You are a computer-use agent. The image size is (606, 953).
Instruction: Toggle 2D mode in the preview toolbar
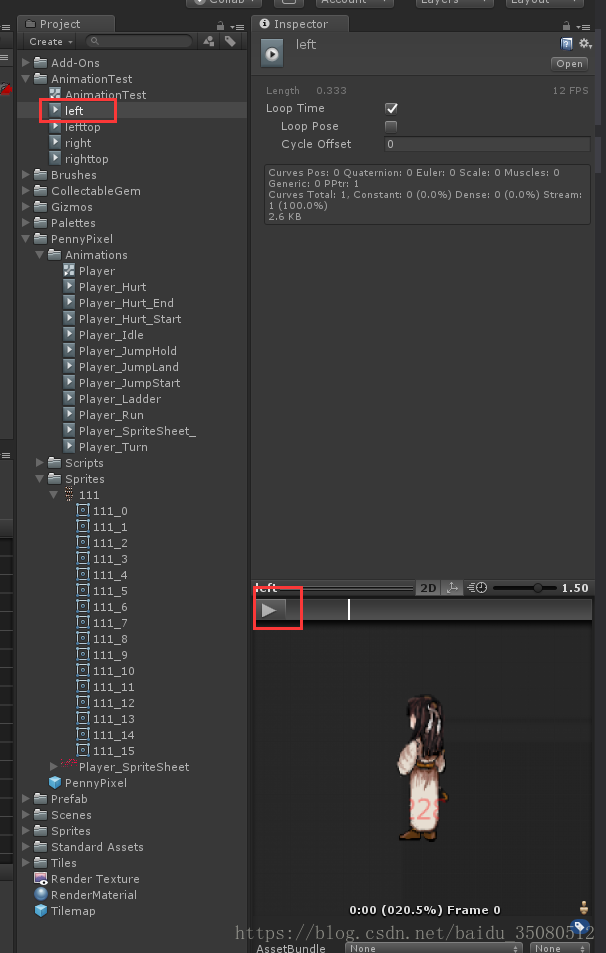(x=429, y=588)
